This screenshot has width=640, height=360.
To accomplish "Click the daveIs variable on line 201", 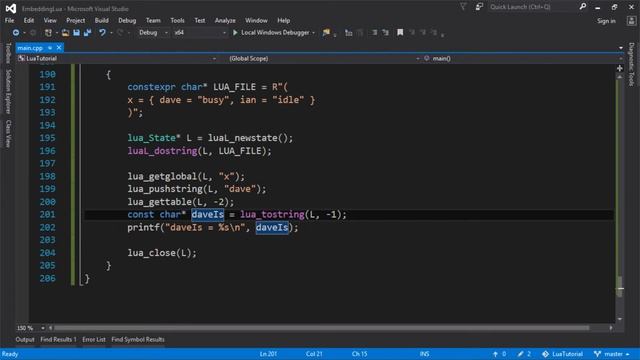I will (208, 215).
